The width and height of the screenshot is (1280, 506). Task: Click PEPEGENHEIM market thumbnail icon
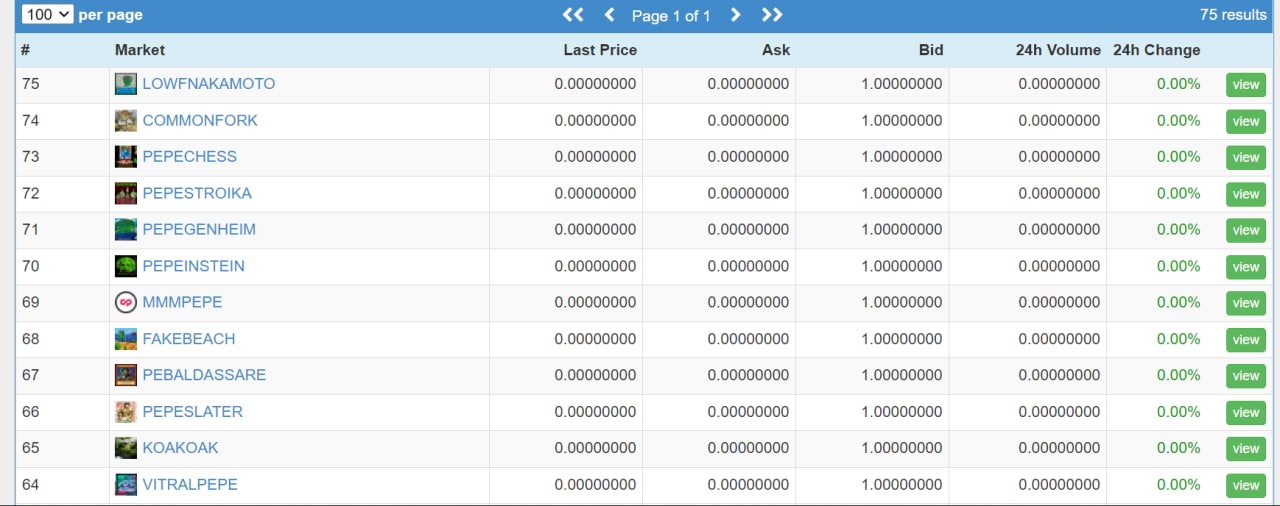pyautogui.click(x=126, y=230)
